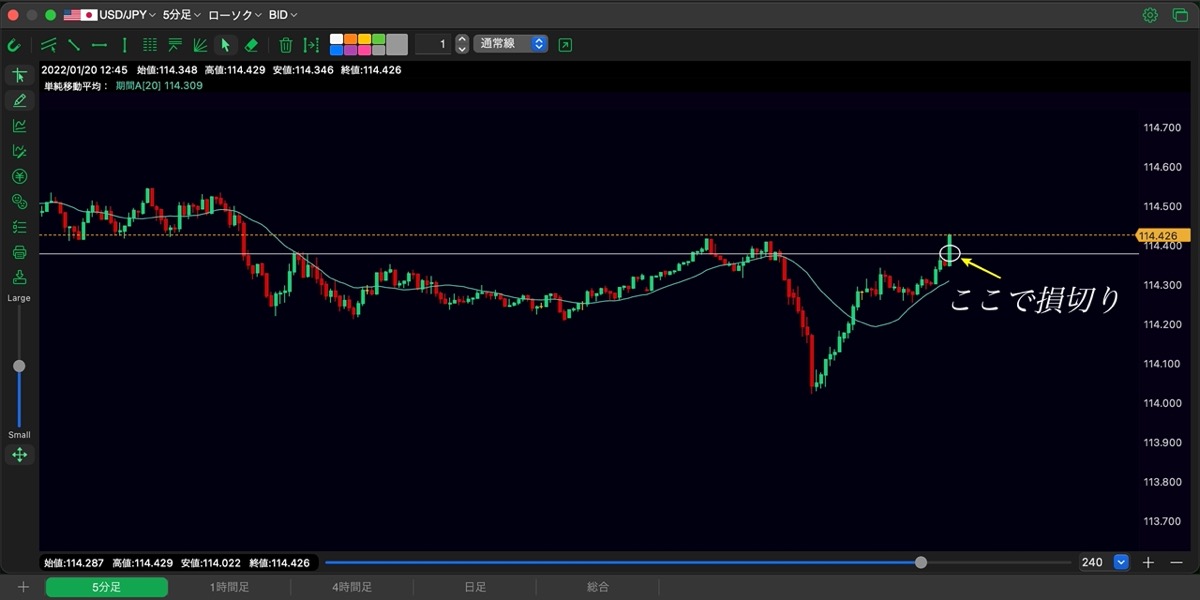Open the USD/JPY currency pair dropdown
The image size is (1200, 600).
[110, 15]
